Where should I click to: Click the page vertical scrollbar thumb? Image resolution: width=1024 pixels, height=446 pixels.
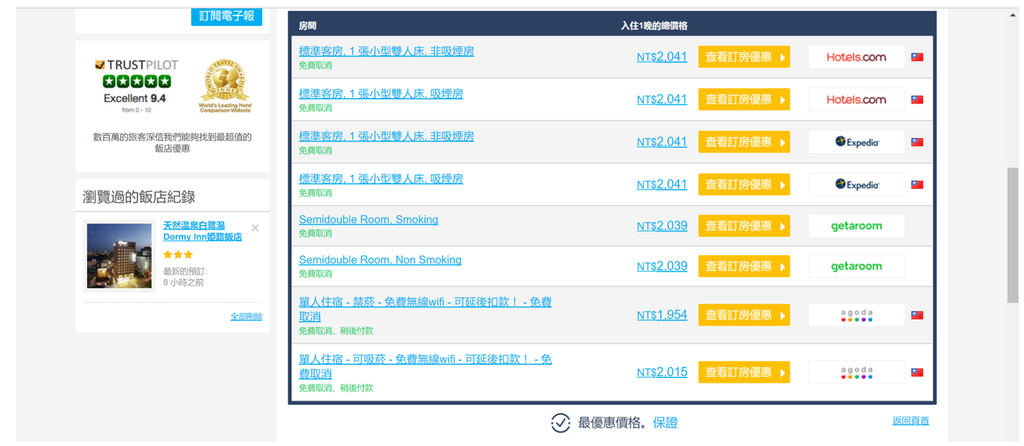coord(1012,235)
